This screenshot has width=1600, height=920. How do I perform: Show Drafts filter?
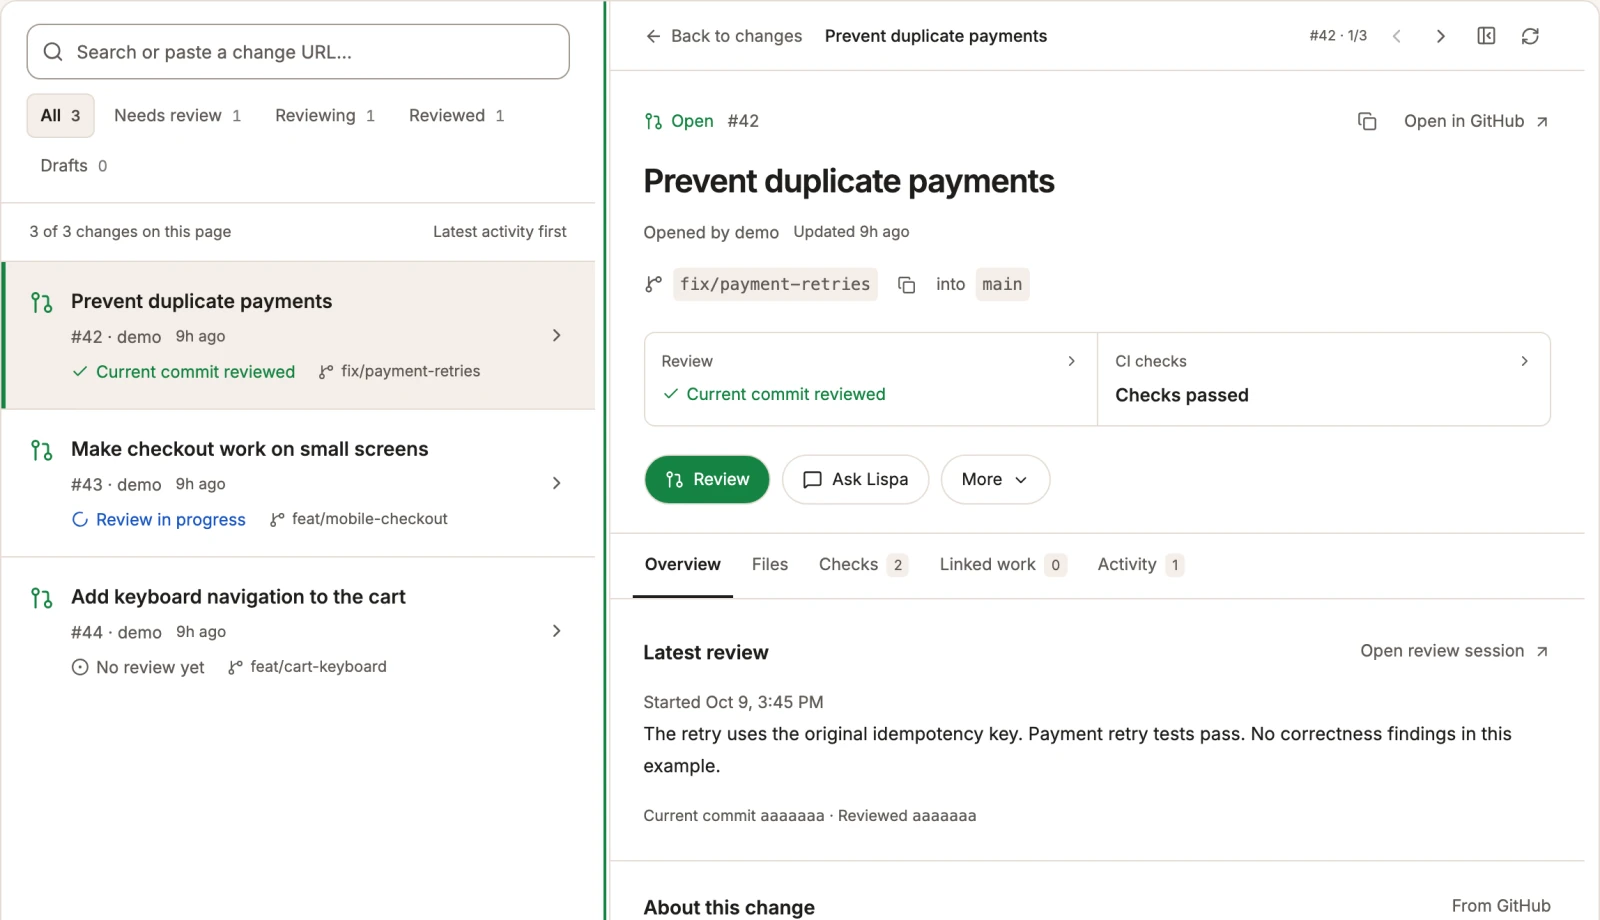[73, 166]
